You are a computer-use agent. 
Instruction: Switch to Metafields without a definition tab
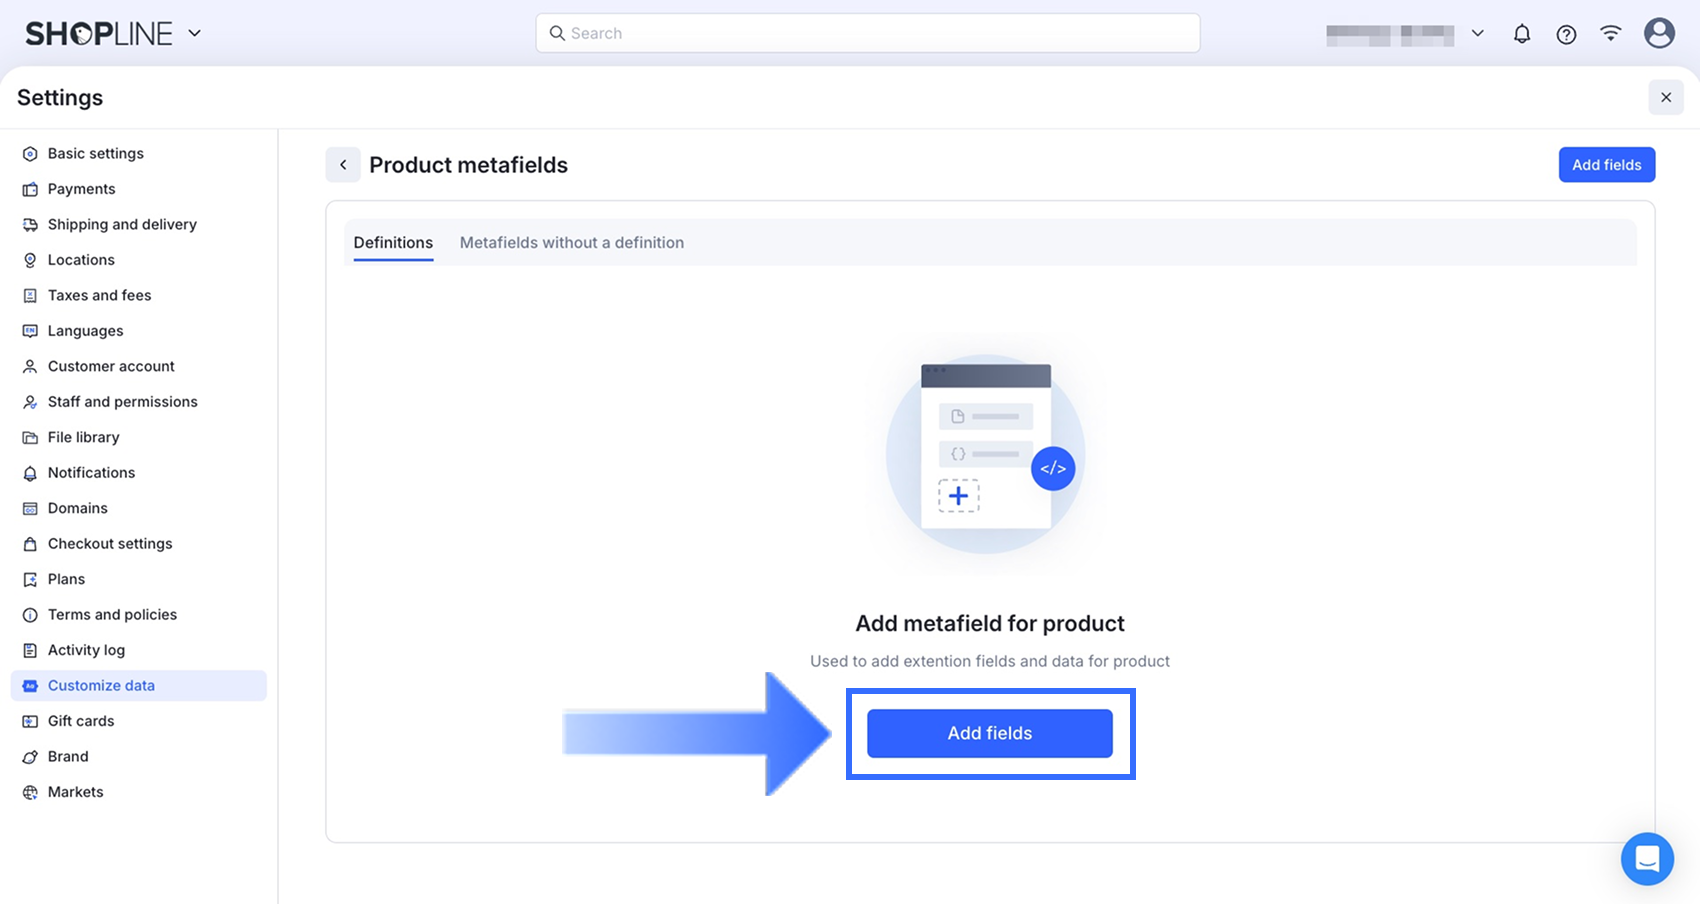pos(571,243)
